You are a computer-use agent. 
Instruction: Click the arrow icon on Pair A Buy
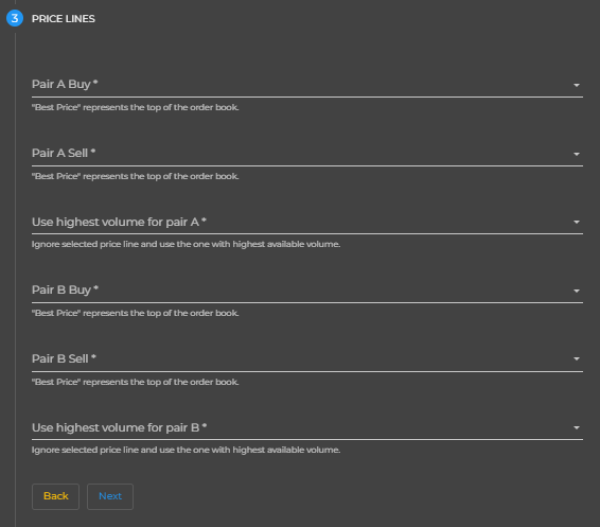pyautogui.click(x=576, y=85)
